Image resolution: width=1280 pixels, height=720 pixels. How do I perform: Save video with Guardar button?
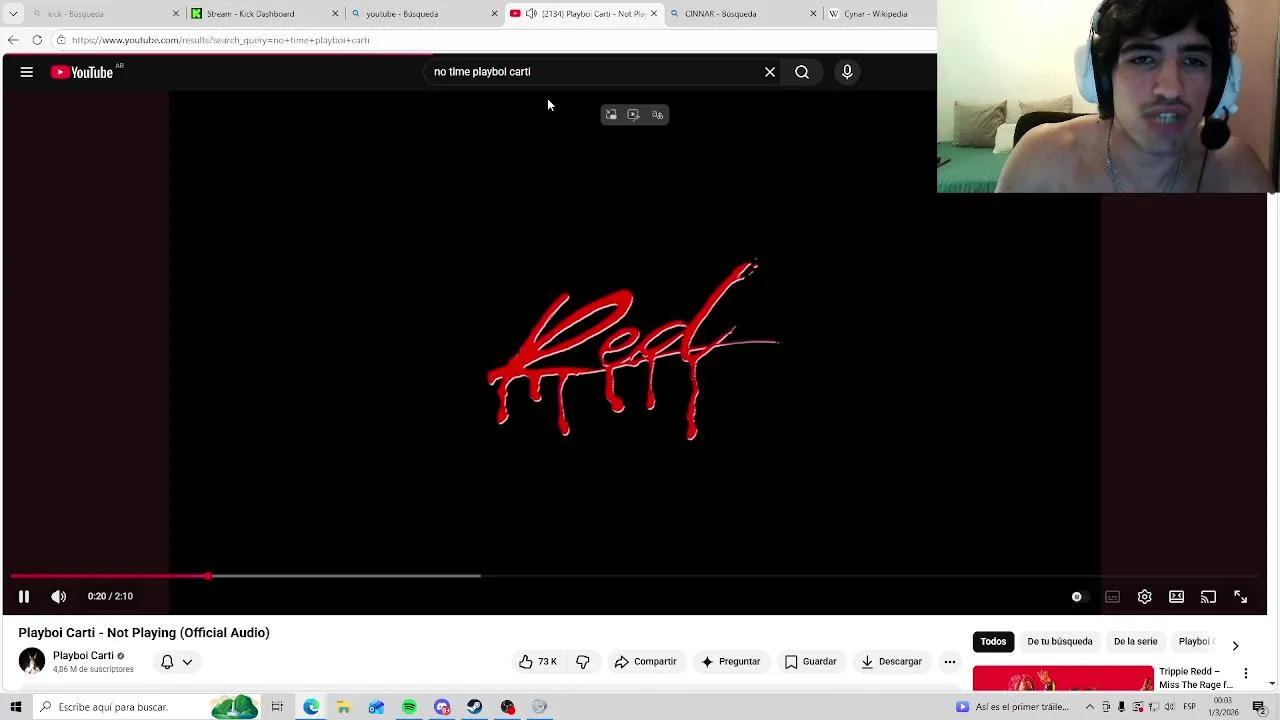pyautogui.click(x=810, y=662)
